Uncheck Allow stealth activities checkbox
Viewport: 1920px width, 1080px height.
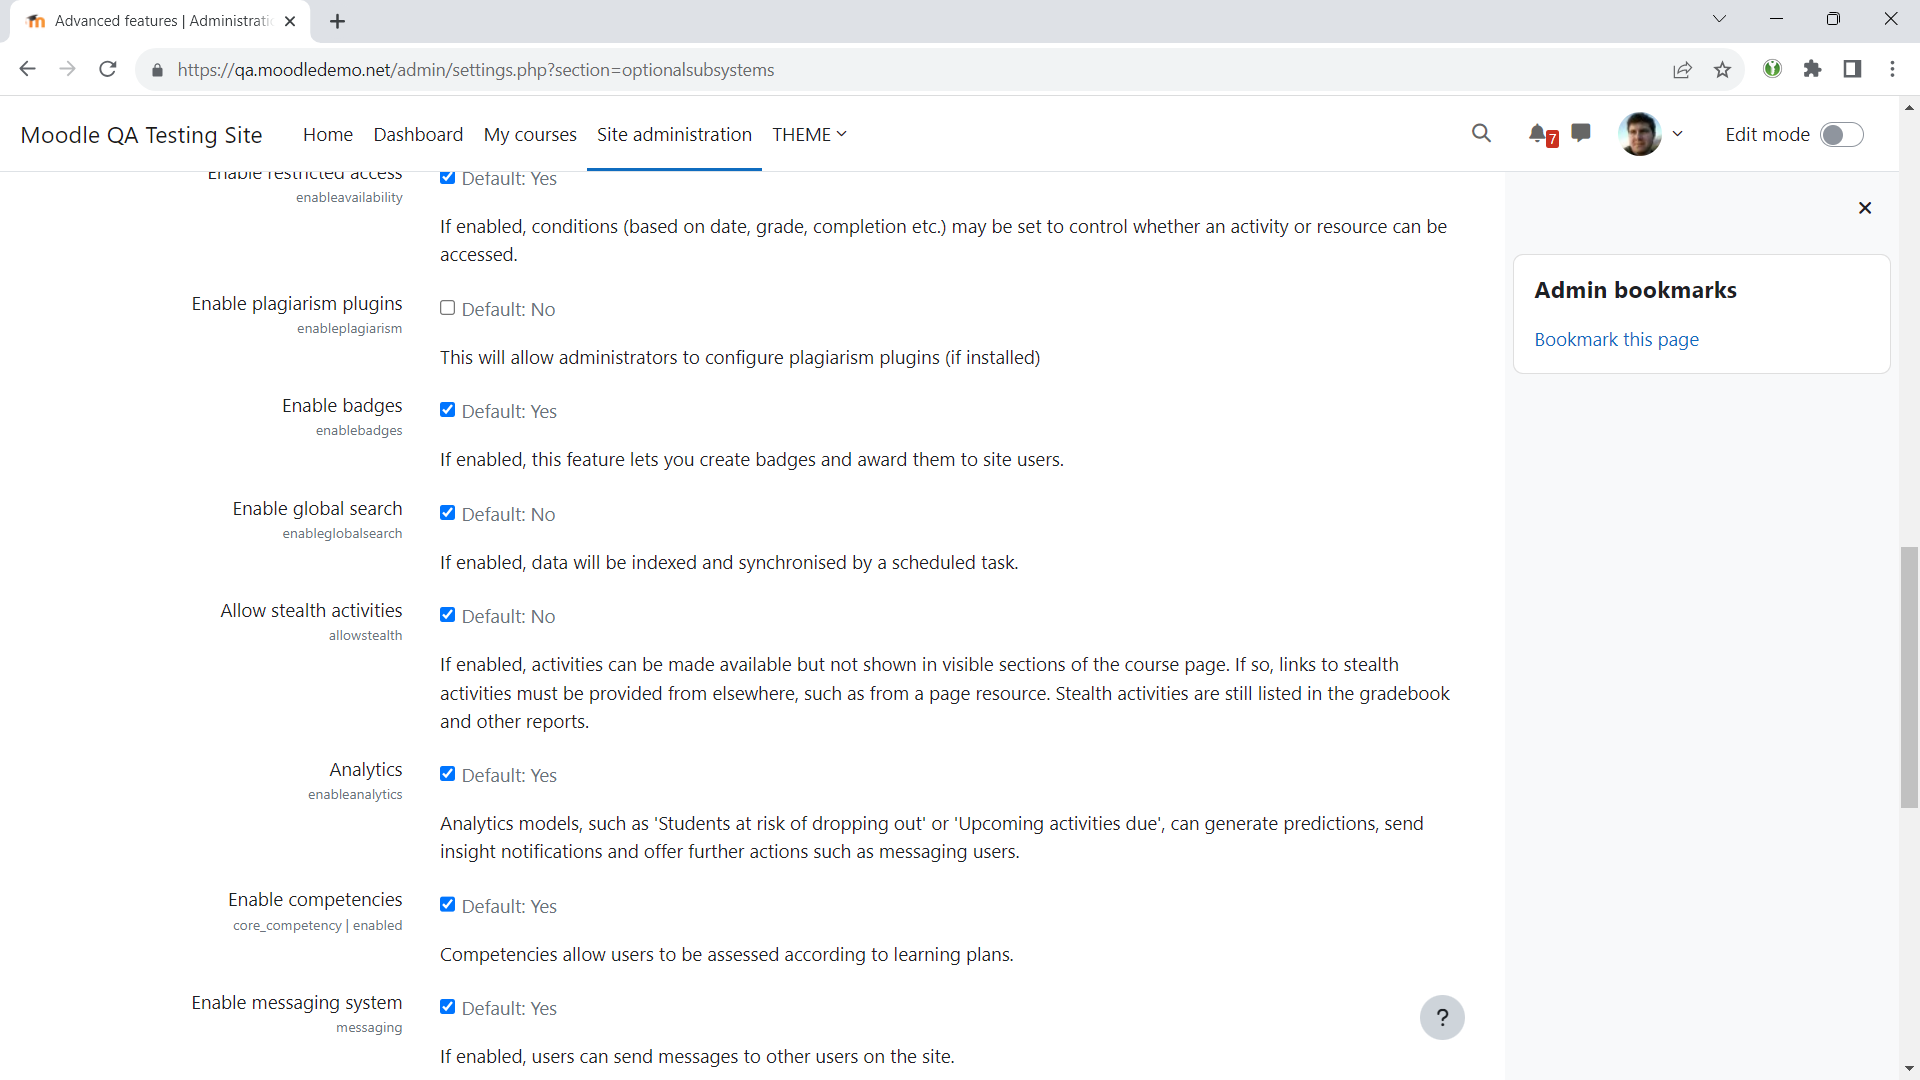[x=447, y=615]
